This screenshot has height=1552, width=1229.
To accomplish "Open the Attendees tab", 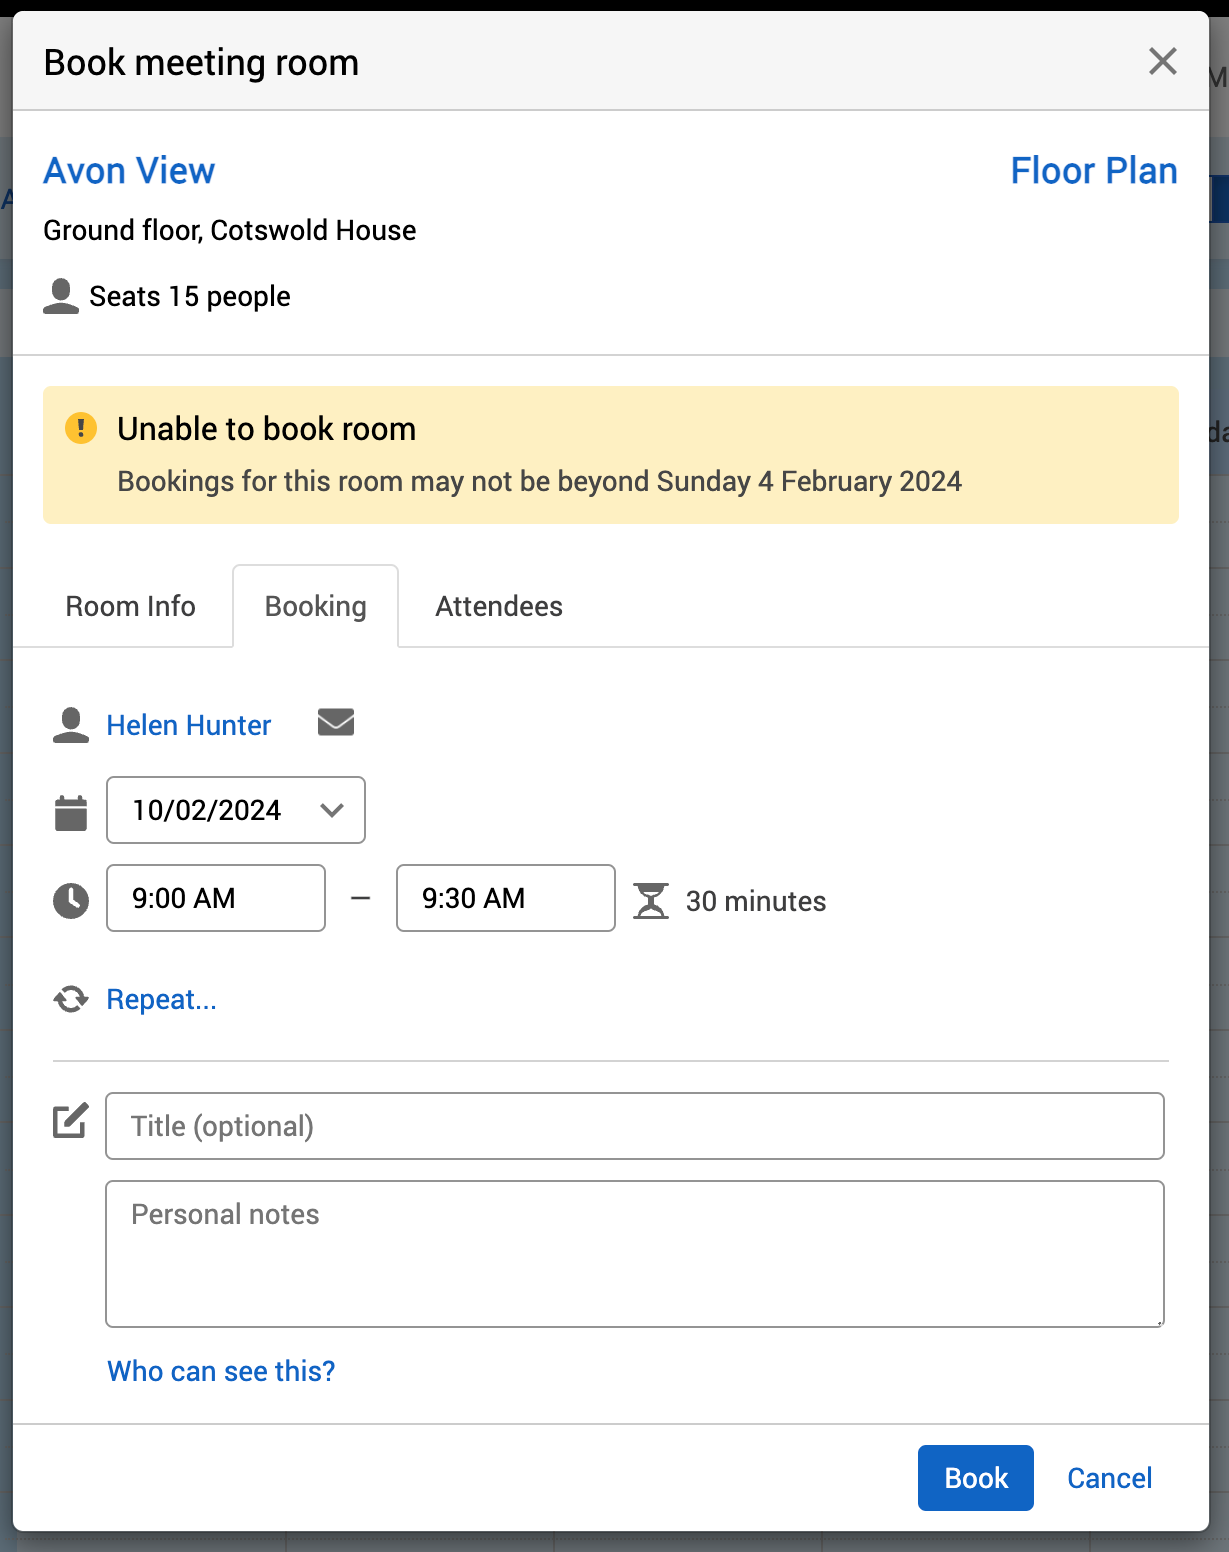I will tap(499, 606).
